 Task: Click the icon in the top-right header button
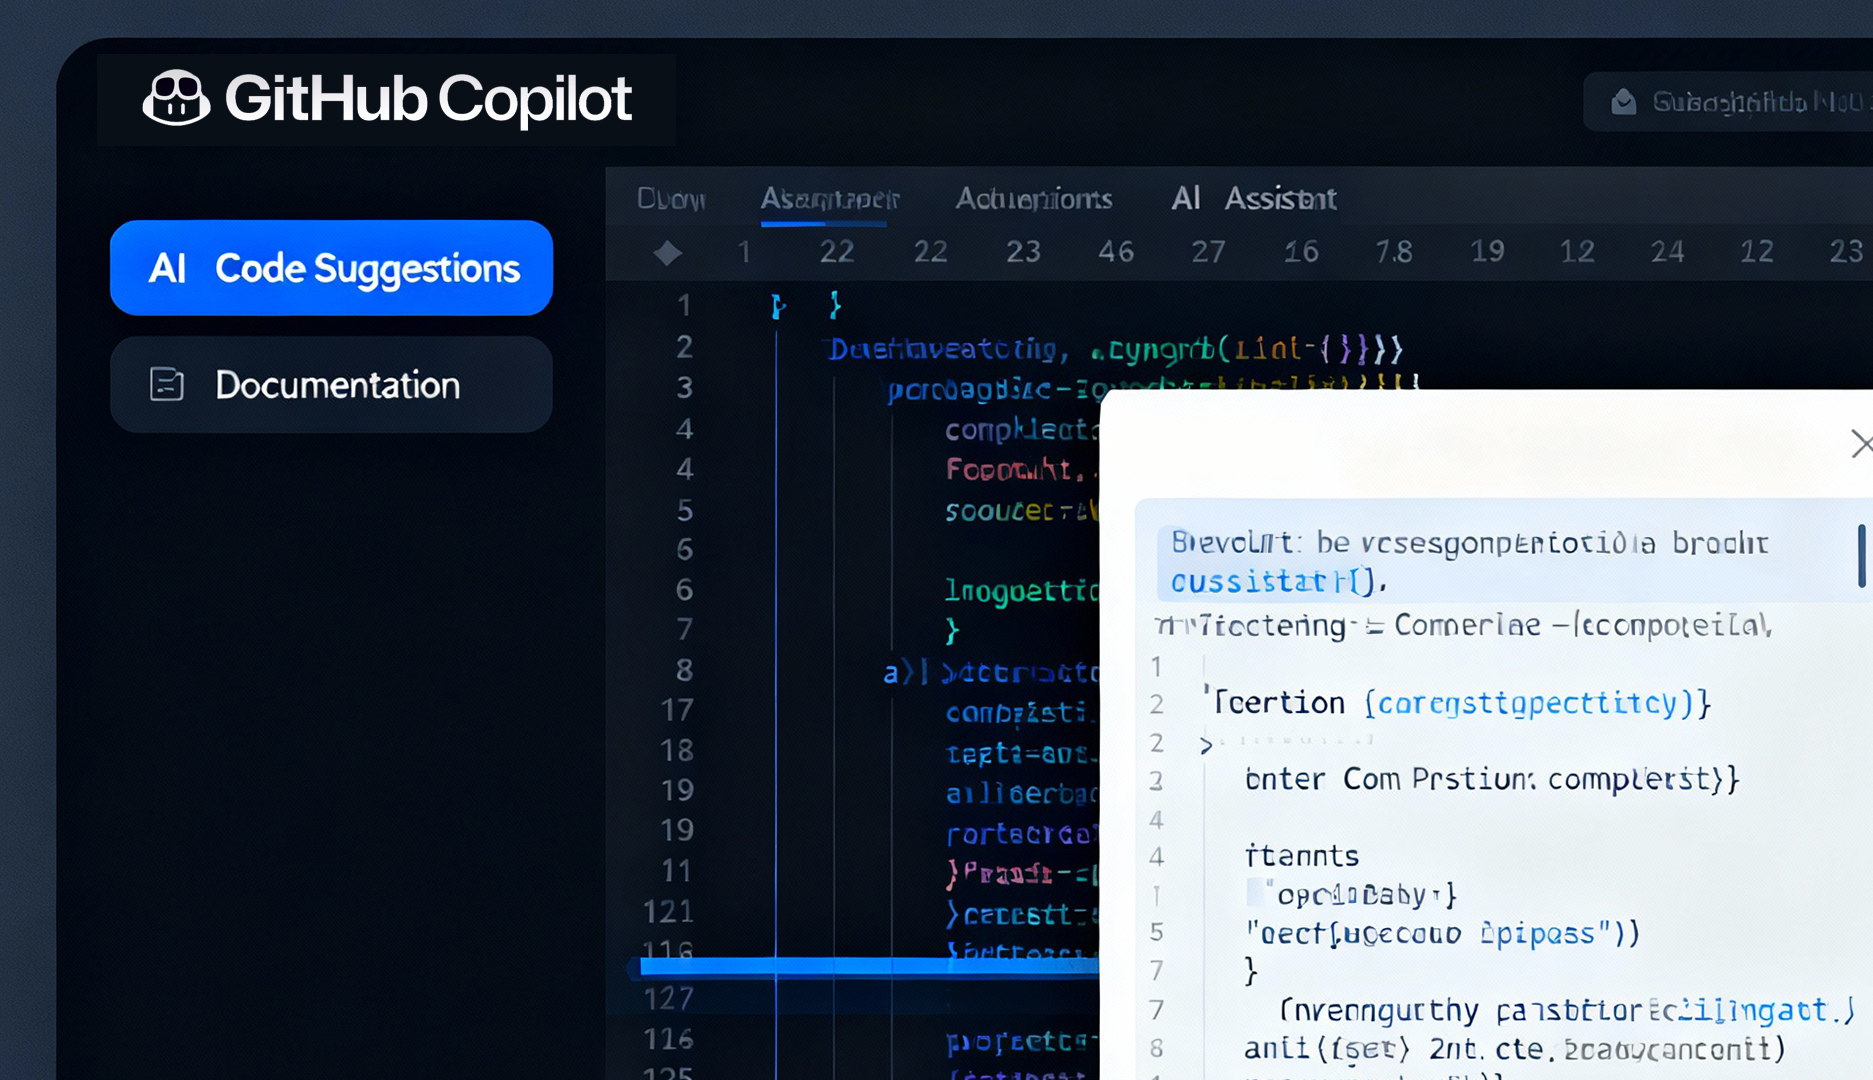(x=1623, y=102)
